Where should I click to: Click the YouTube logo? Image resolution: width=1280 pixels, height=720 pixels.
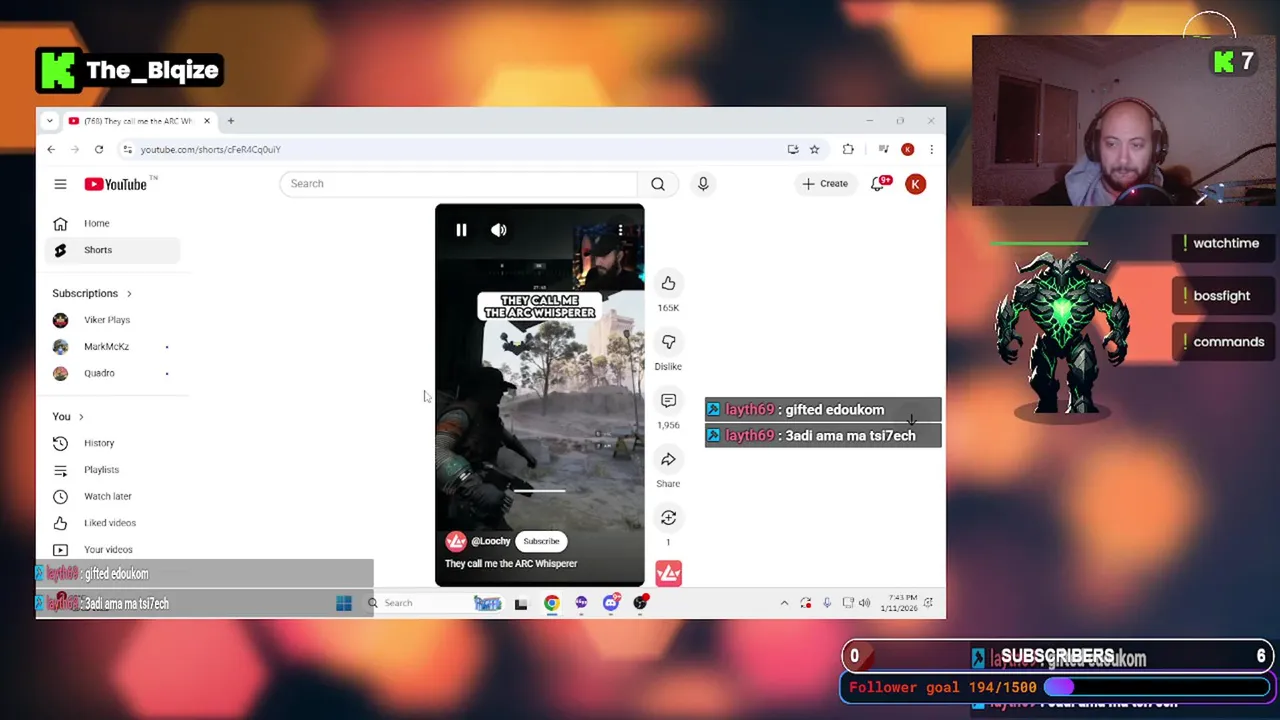point(116,184)
